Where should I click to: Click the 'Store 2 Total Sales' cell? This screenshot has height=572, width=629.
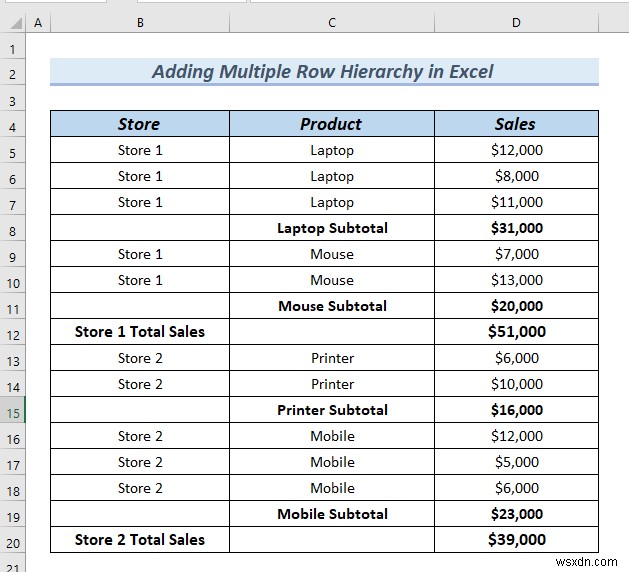click(140, 540)
